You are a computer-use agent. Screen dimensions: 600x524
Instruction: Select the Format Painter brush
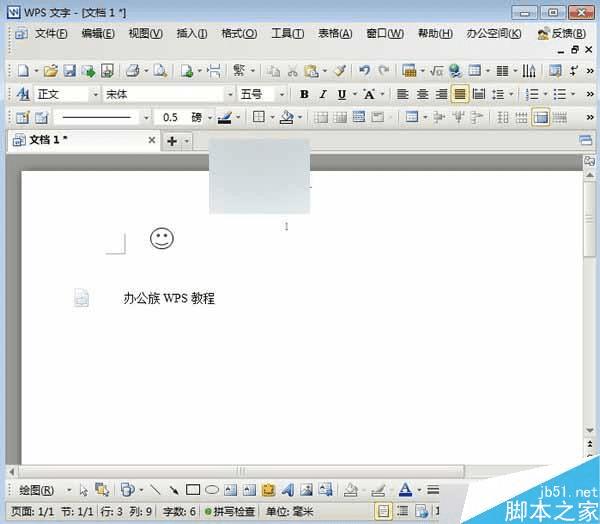click(x=340, y=71)
